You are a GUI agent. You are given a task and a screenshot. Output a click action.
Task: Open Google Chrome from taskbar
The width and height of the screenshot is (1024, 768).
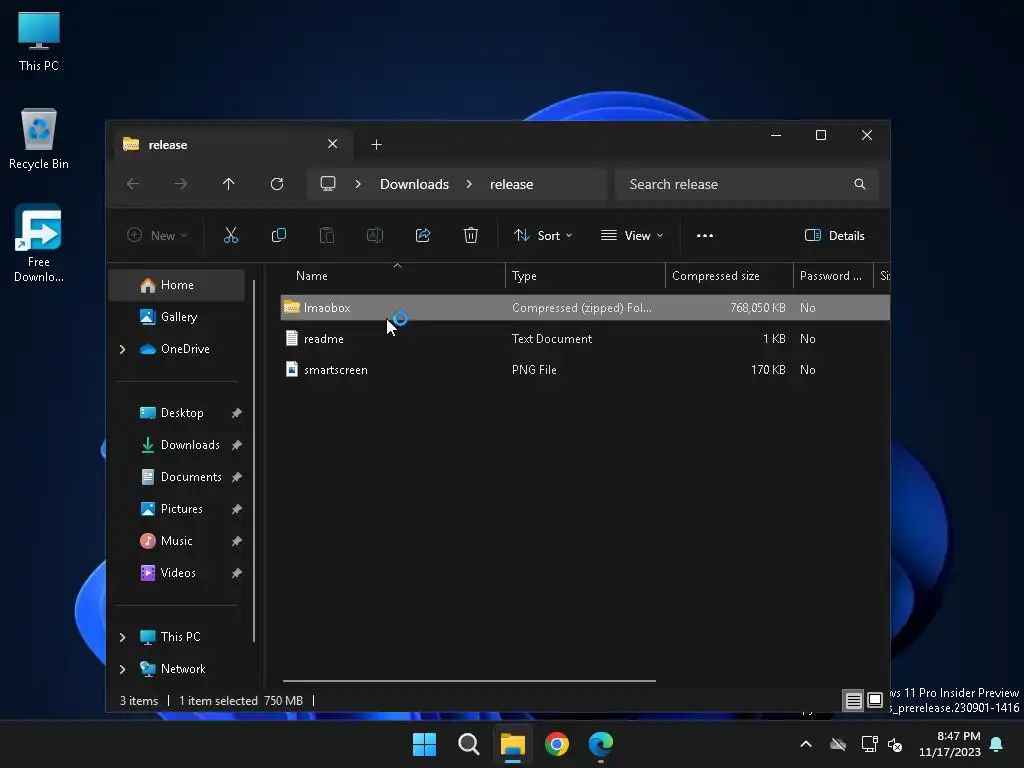point(556,744)
